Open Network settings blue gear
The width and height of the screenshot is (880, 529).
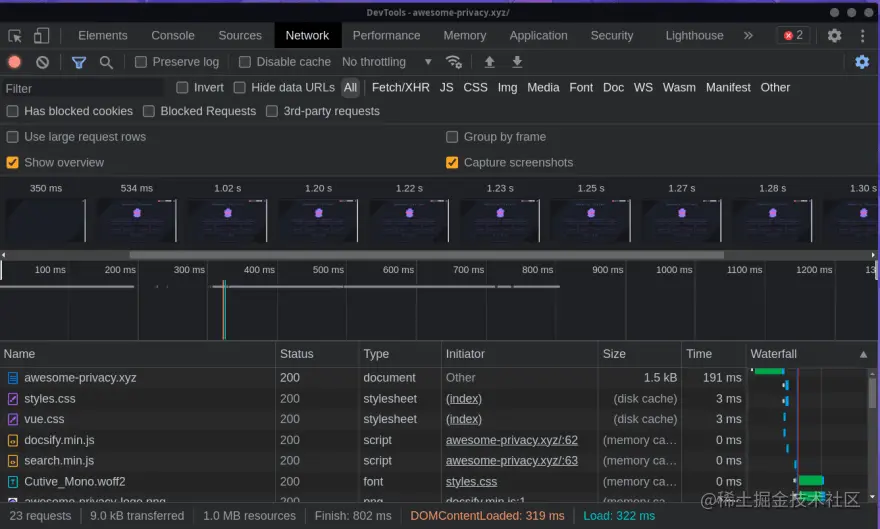(x=862, y=62)
